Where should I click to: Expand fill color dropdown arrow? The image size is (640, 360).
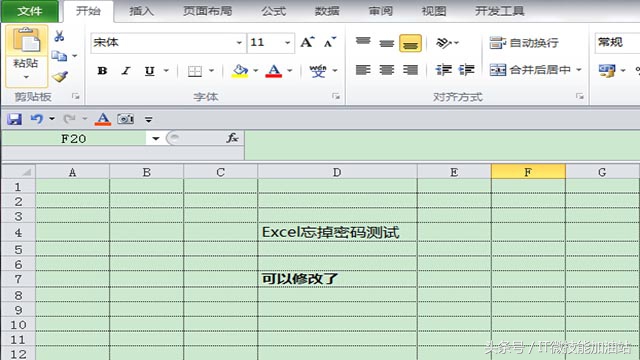pos(256,71)
